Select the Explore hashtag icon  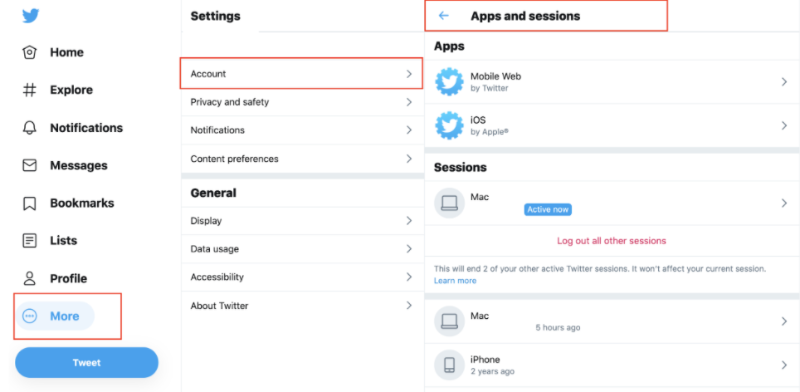30,90
